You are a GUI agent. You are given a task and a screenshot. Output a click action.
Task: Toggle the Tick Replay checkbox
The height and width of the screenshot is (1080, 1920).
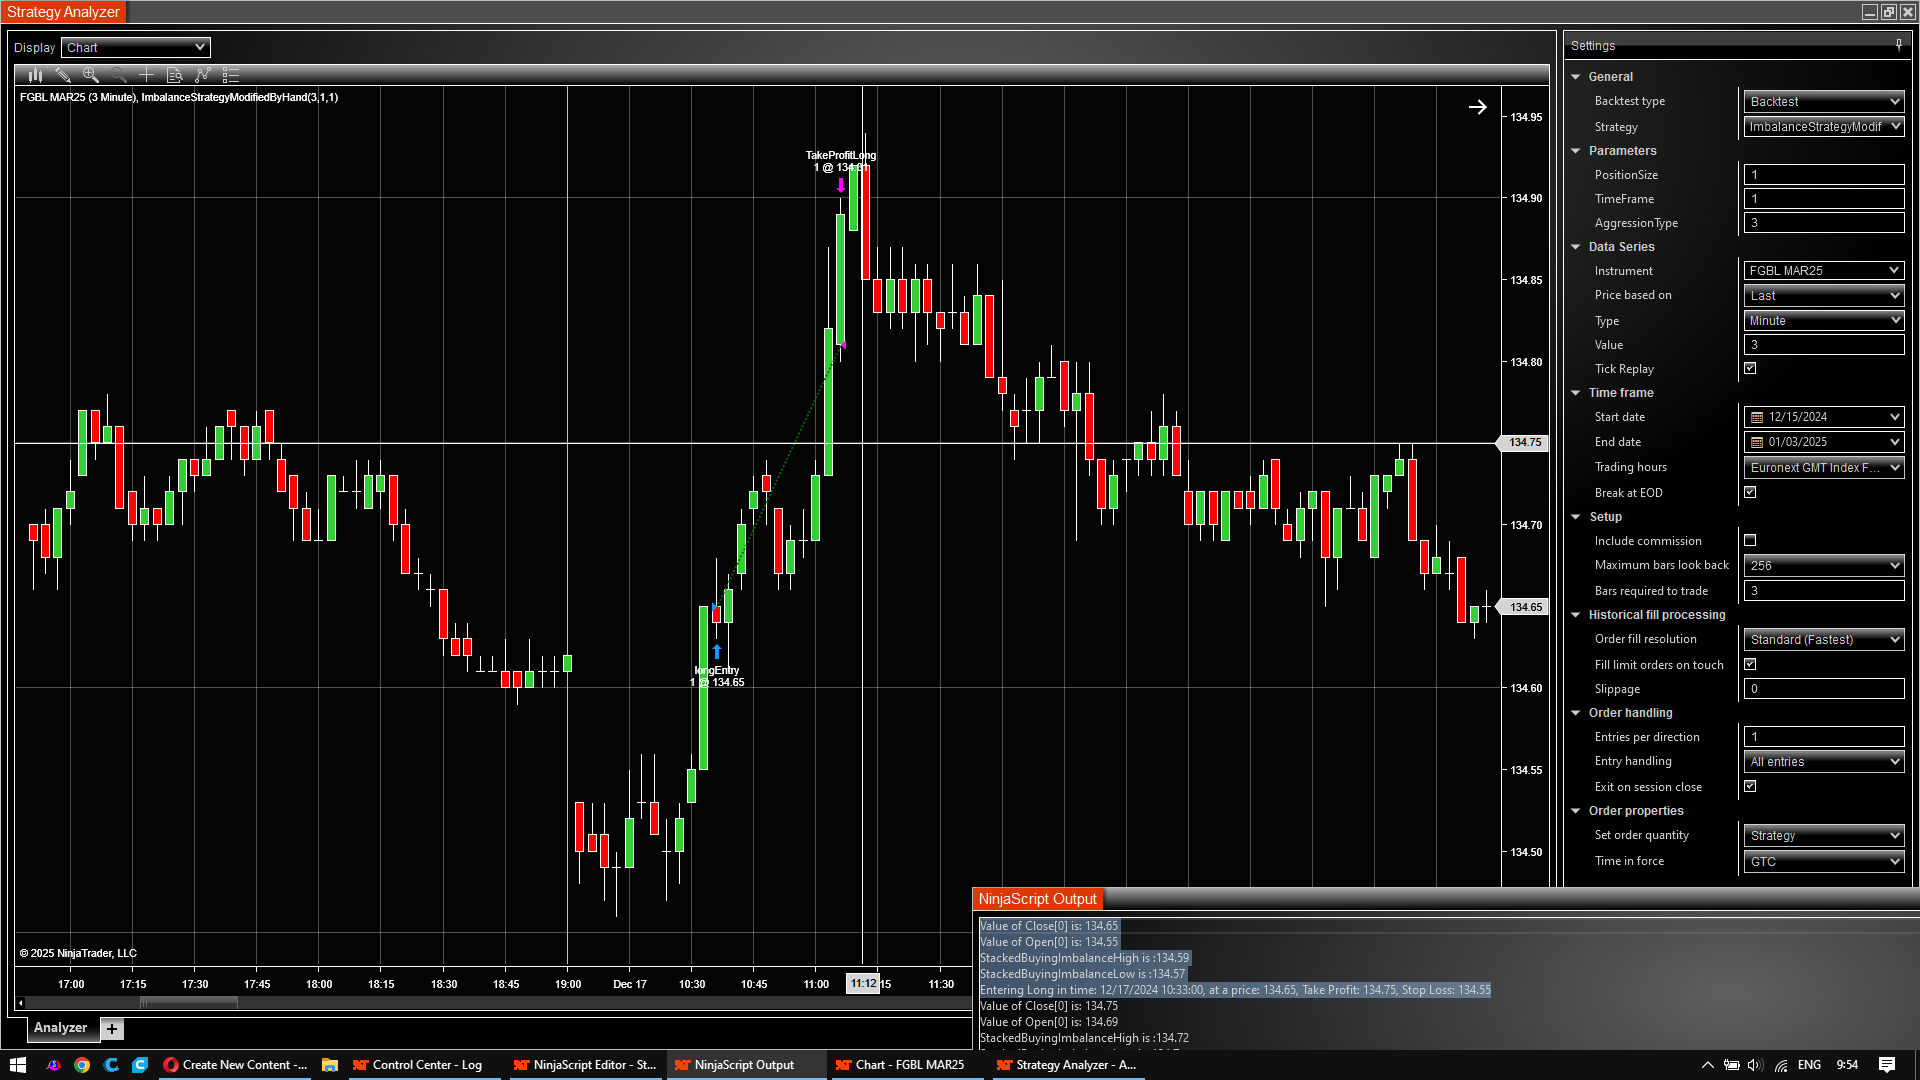click(1750, 368)
